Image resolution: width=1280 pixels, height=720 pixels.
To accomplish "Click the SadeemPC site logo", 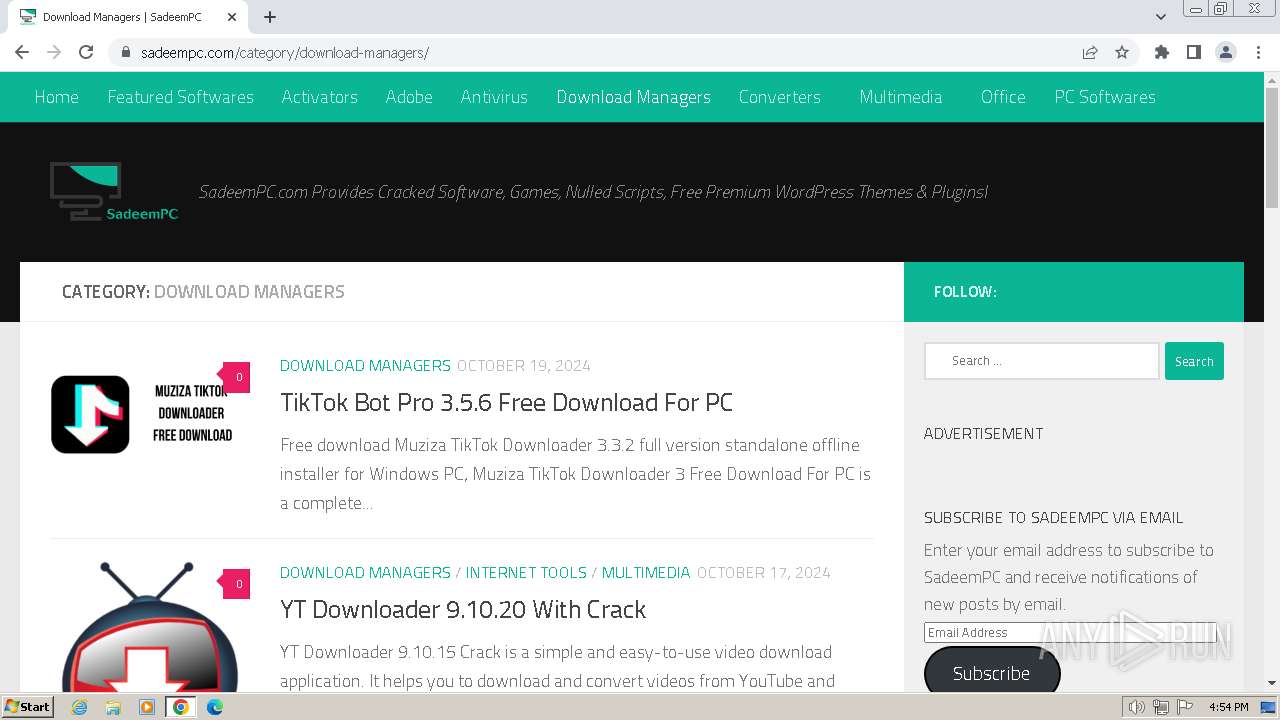I will click(x=114, y=191).
